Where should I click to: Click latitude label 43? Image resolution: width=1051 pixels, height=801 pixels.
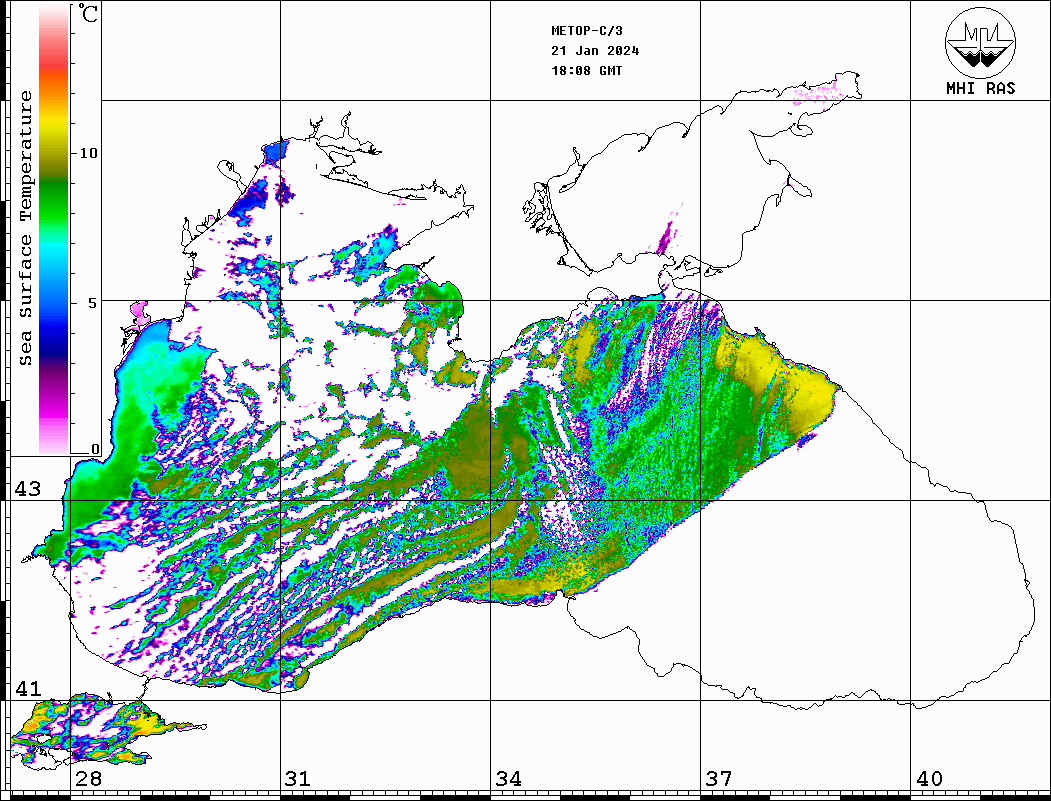tap(28, 489)
